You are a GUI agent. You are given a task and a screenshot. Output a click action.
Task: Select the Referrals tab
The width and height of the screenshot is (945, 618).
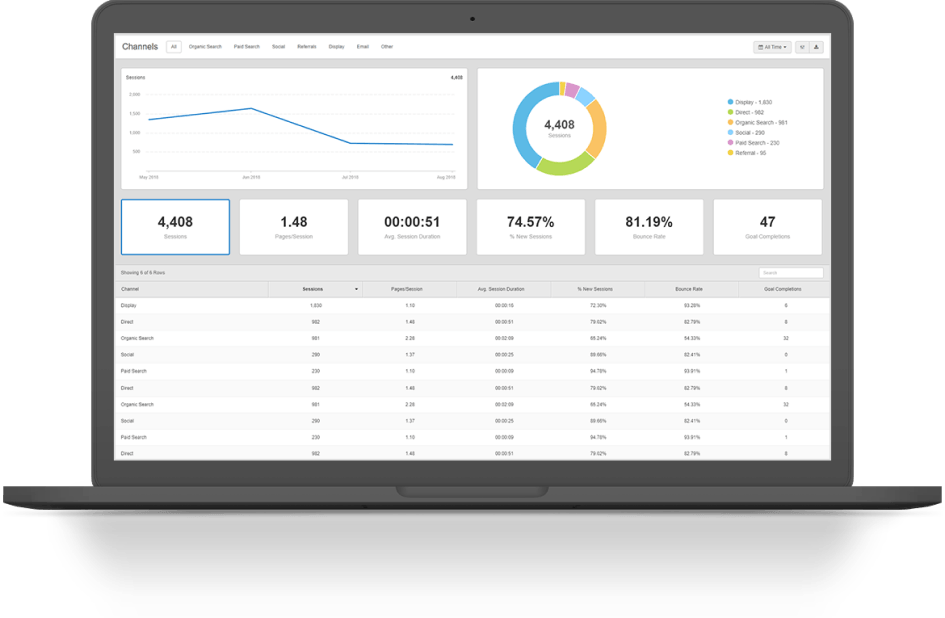pyautogui.click(x=306, y=46)
